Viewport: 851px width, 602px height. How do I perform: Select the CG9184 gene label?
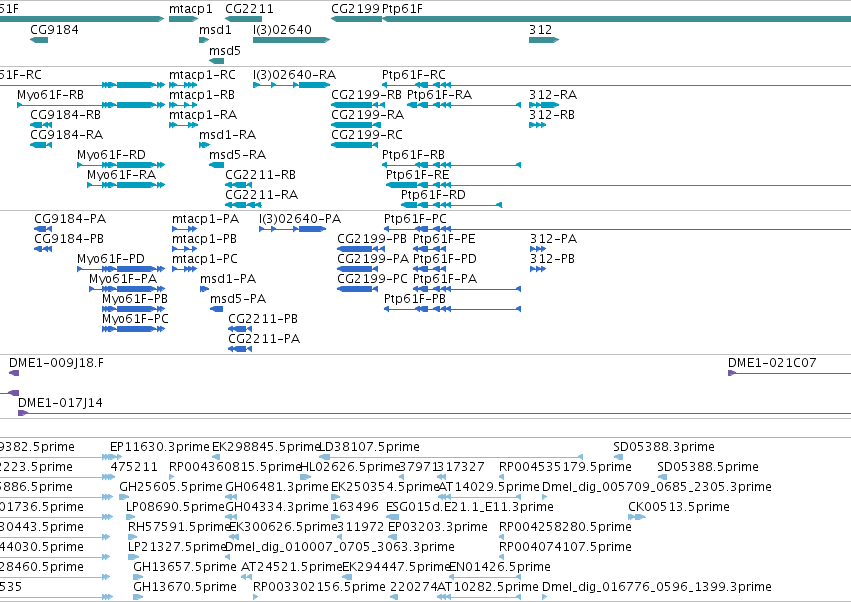(x=54, y=29)
